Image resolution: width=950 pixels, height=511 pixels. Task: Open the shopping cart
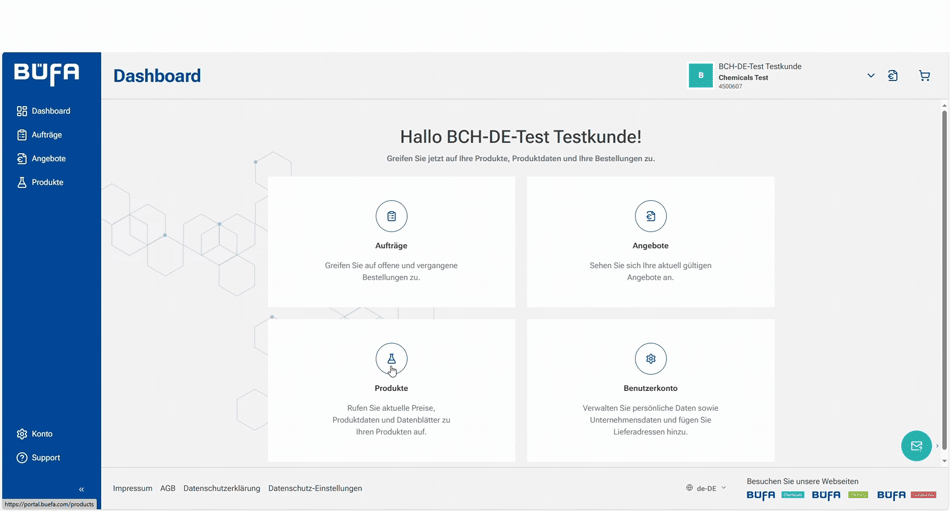coord(924,76)
